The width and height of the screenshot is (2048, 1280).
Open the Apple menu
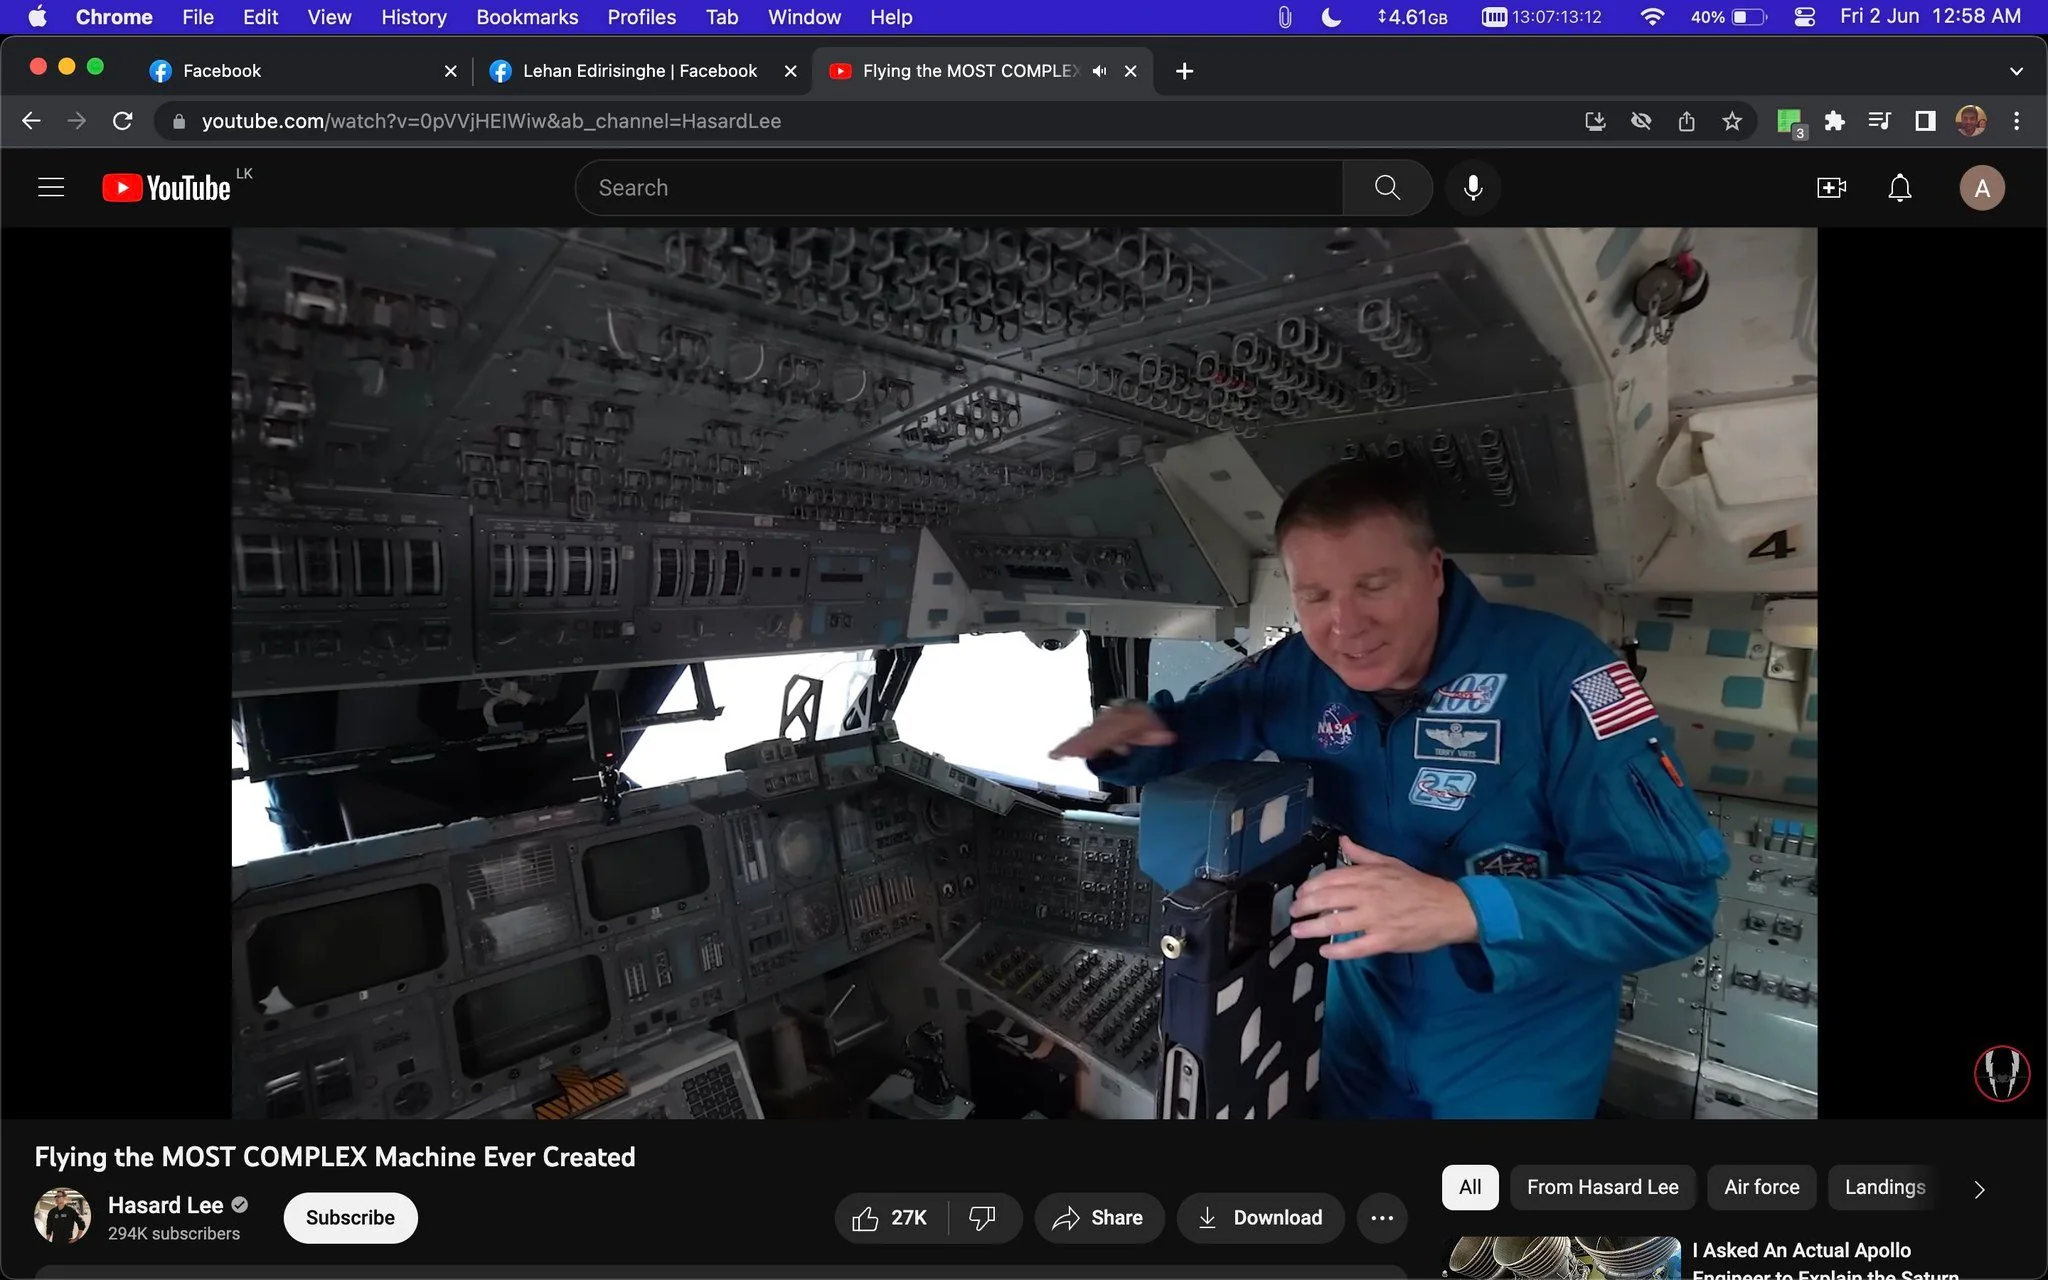tap(37, 17)
